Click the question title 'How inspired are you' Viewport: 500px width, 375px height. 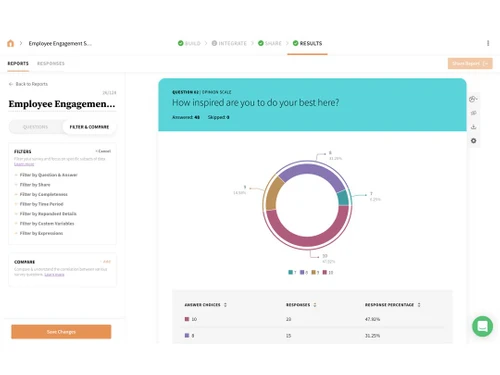(255, 103)
